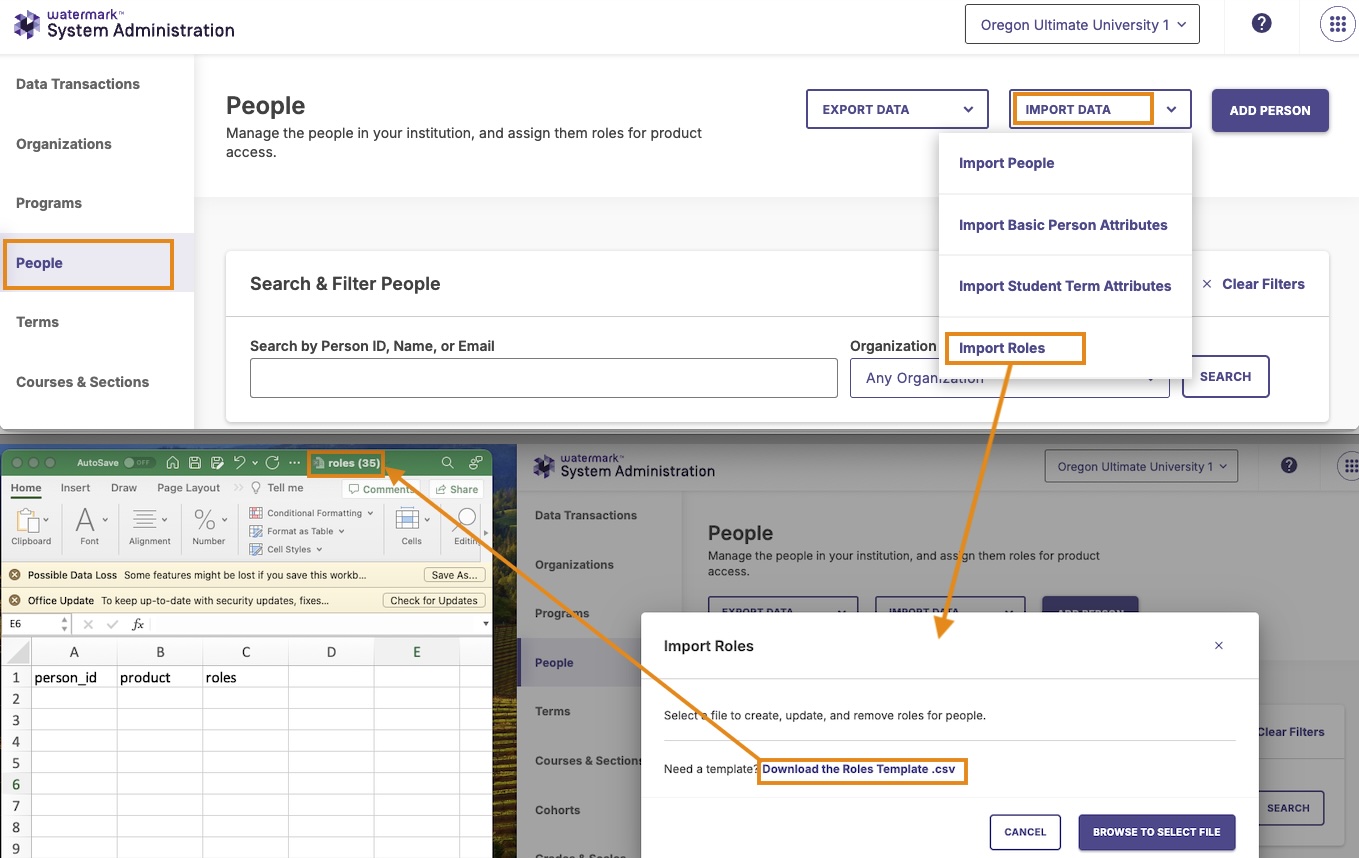Click the Watermark logo at top left
The width and height of the screenshot is (1359, 858).
[x=124, y=24]
